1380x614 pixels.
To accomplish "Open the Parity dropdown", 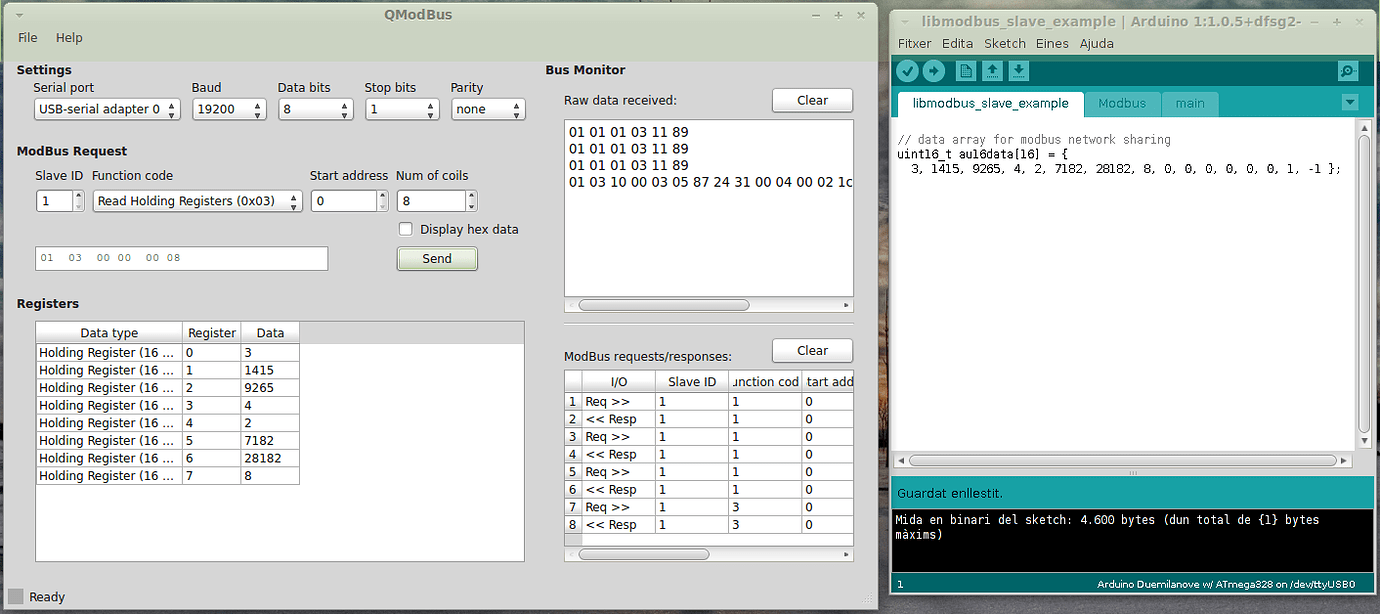I will [488, 109].
